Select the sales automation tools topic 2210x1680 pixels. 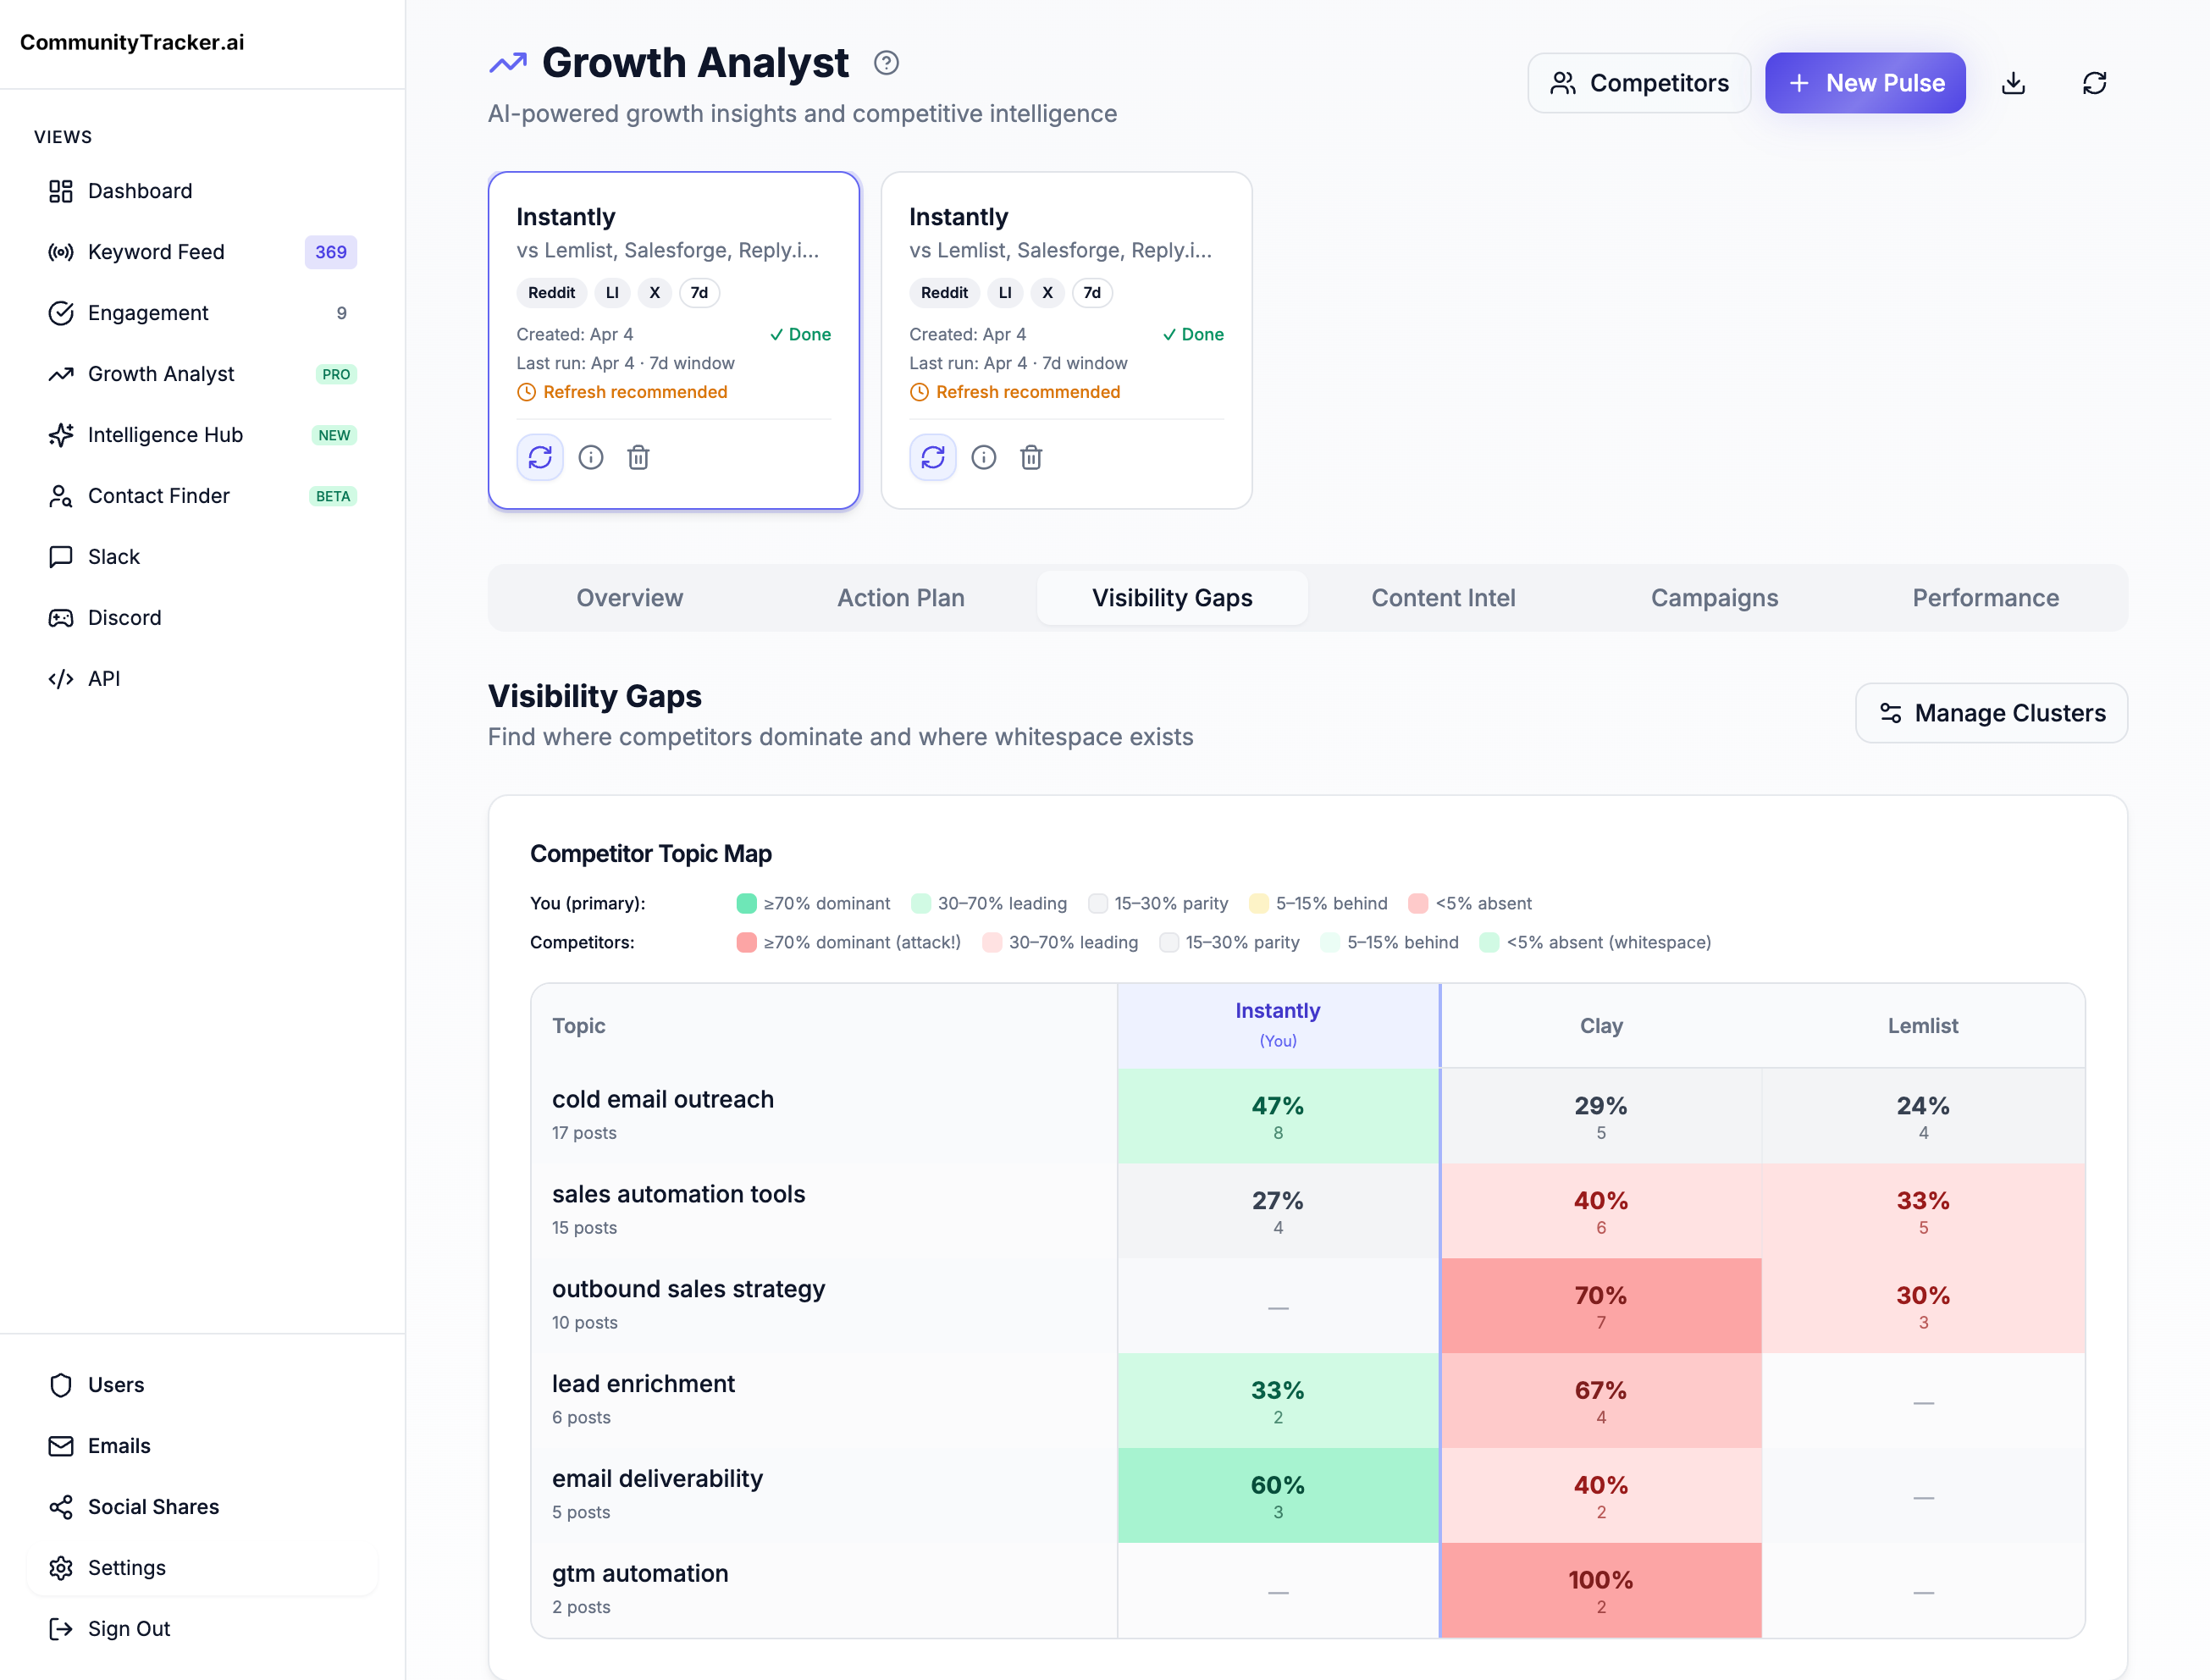(678, 1195)
